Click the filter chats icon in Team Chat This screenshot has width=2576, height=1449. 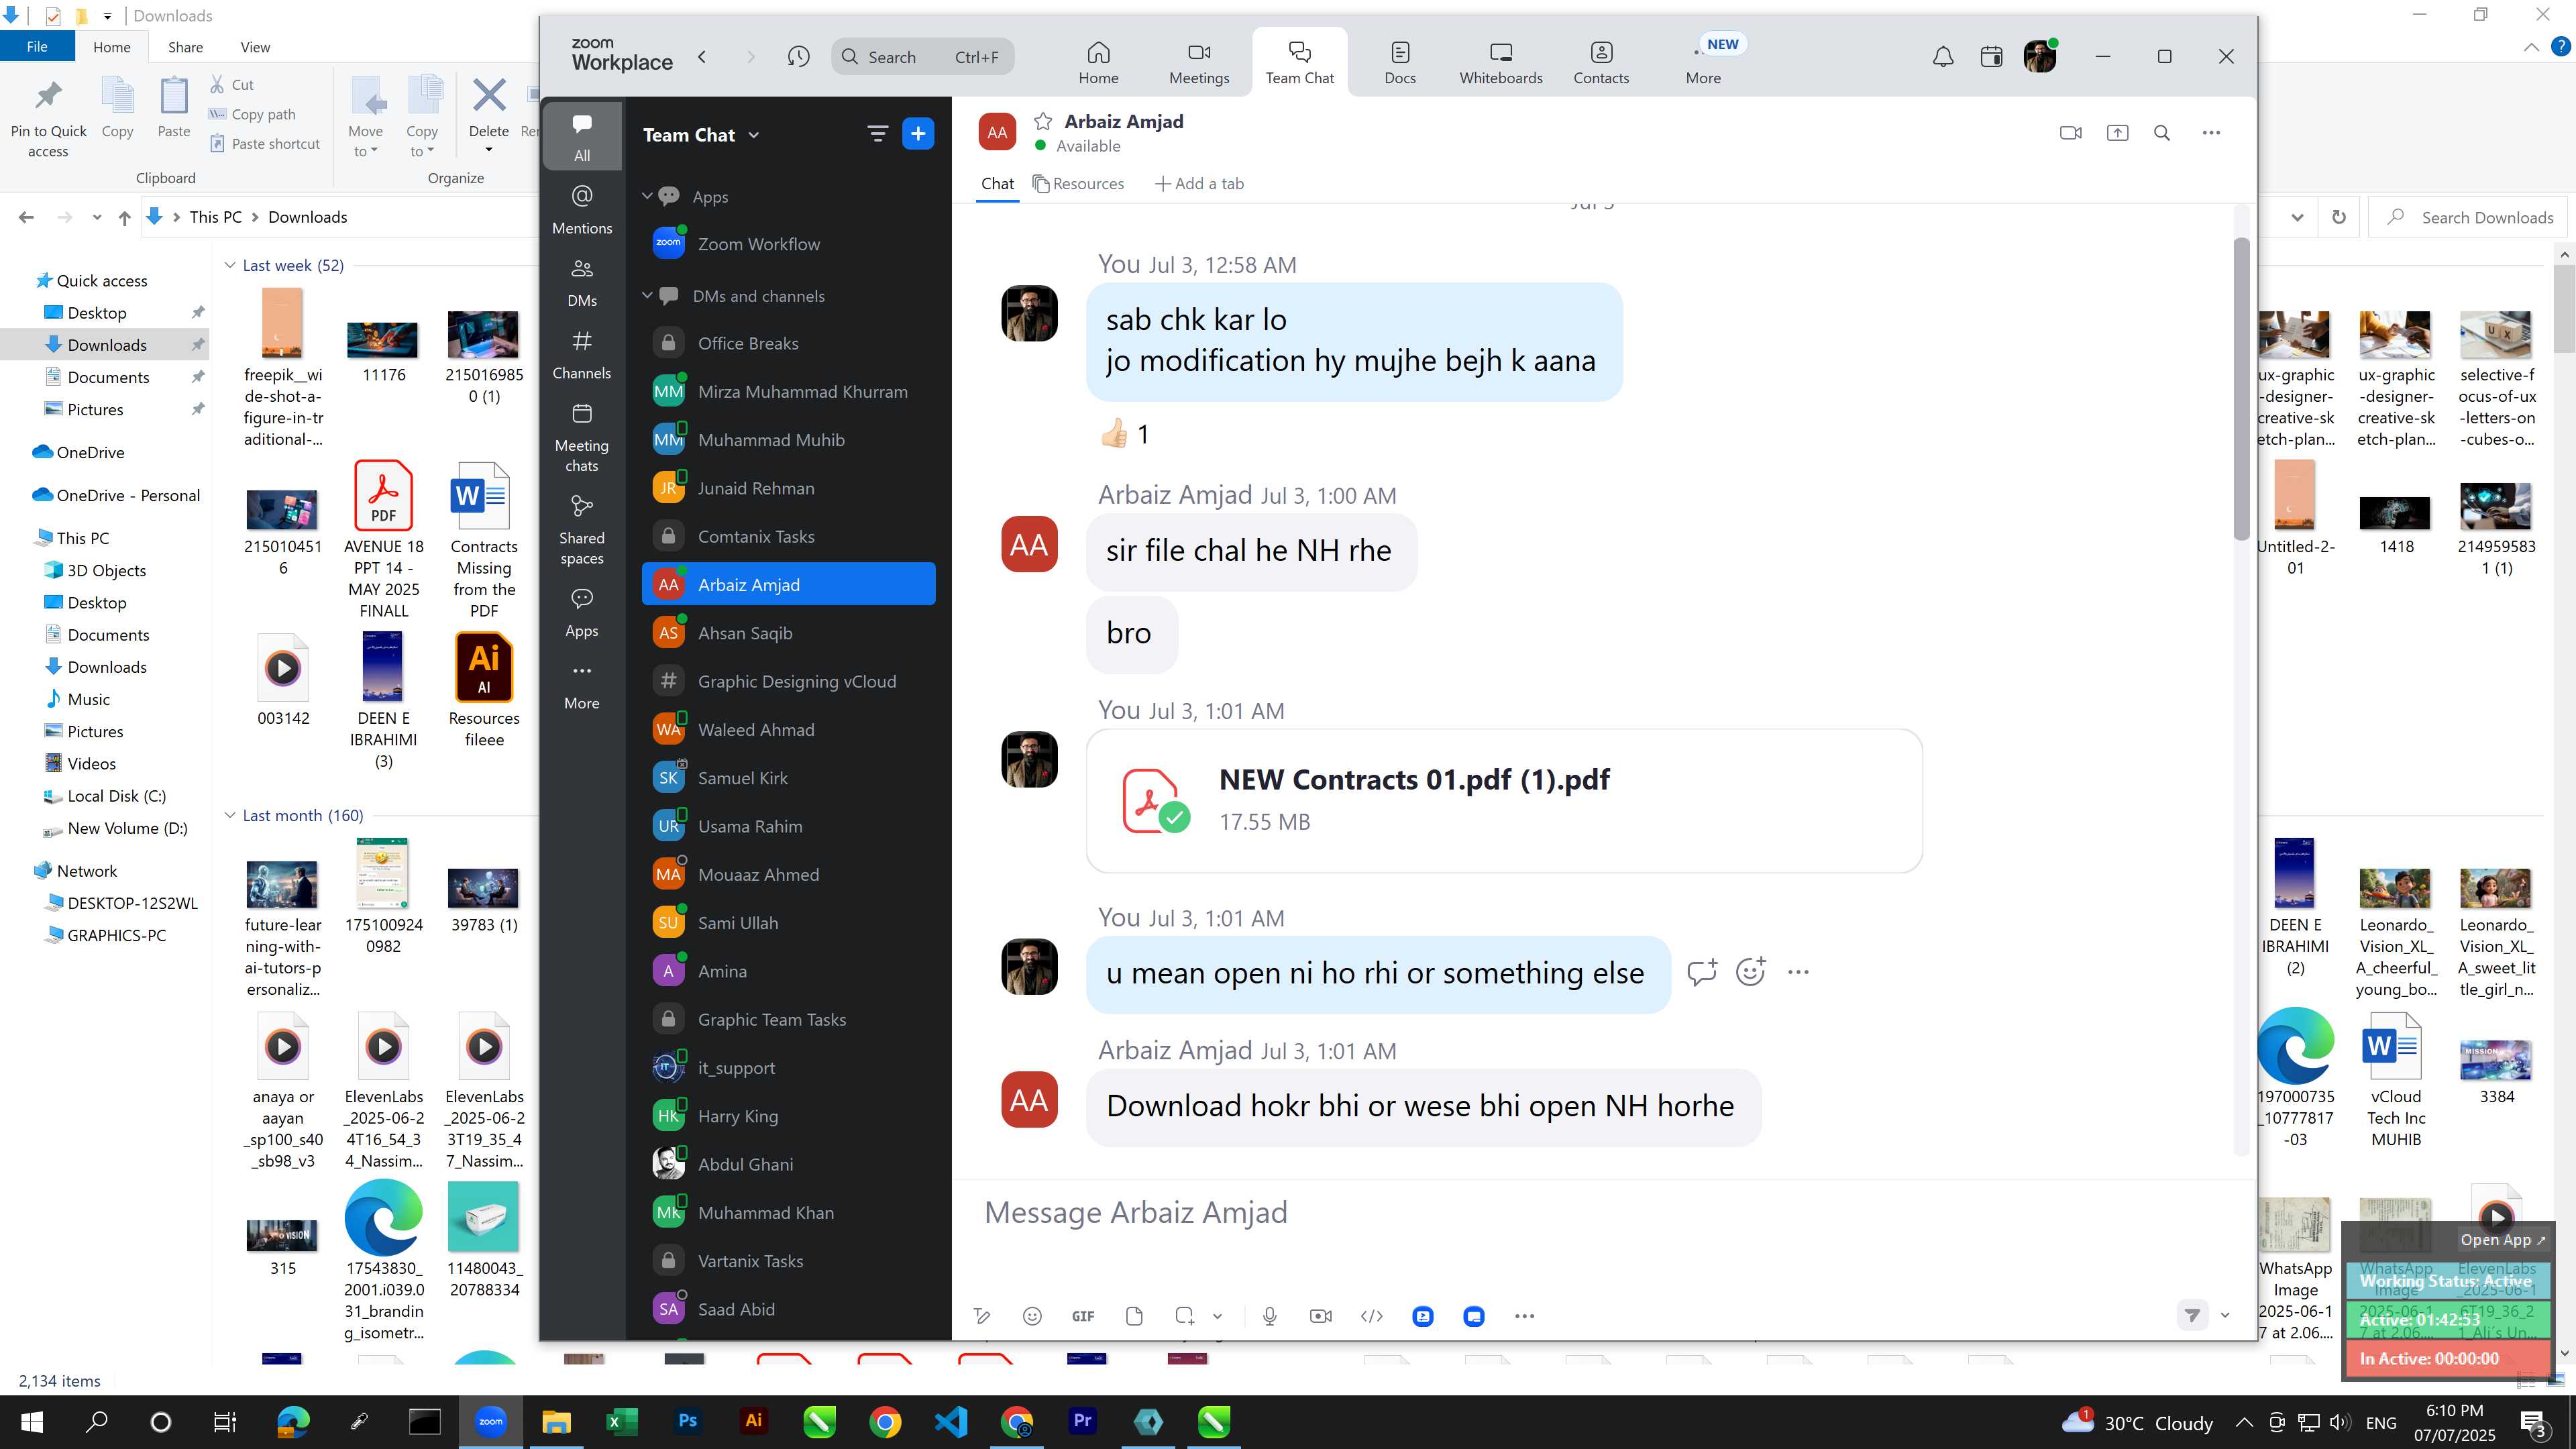pos(877,134)
